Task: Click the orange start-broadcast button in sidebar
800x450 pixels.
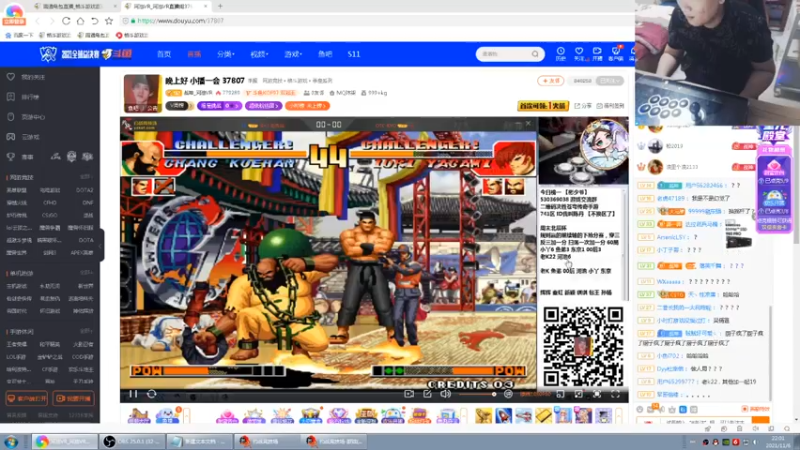Action: click(73, 398)
